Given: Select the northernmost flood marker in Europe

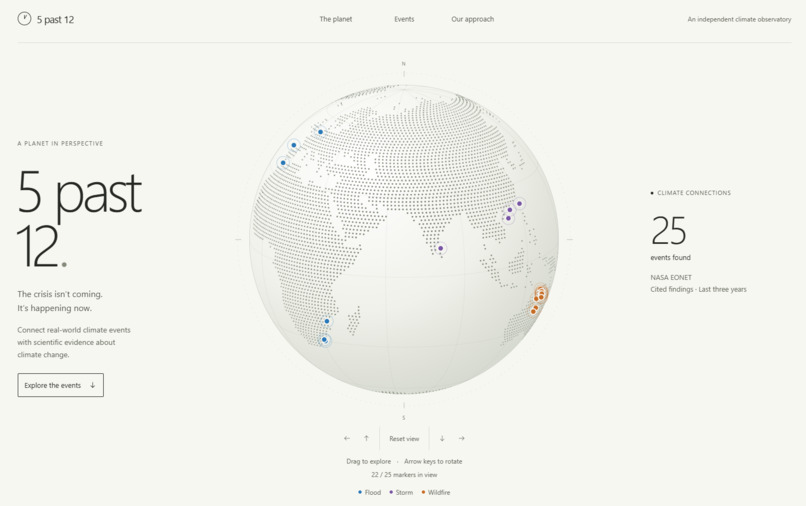Looking at the screenshot, I should [320, 132].
